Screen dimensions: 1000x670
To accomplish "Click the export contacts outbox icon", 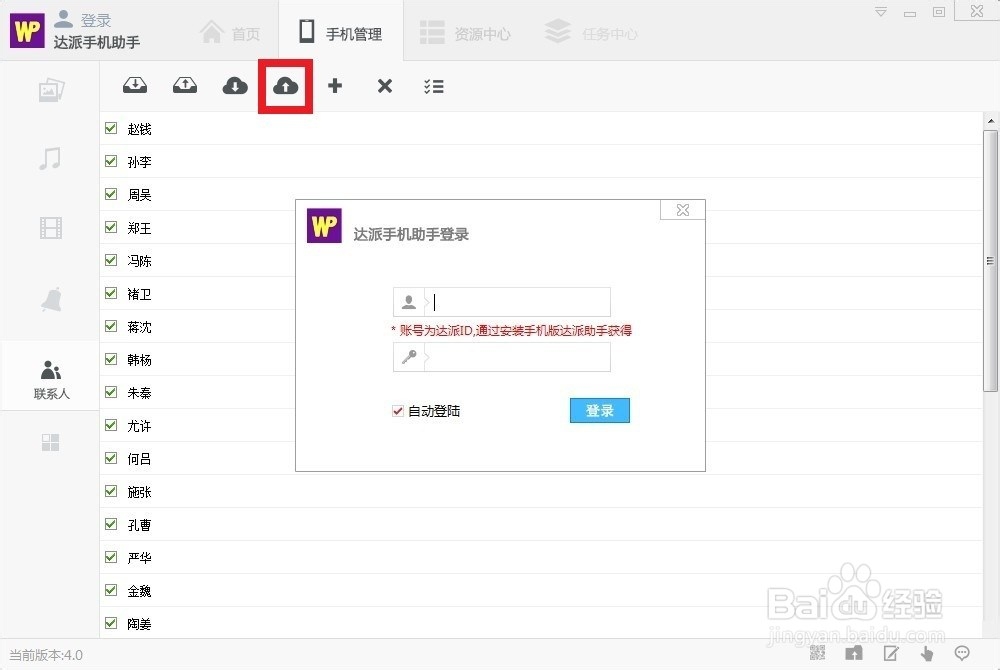I will [184, 86].
